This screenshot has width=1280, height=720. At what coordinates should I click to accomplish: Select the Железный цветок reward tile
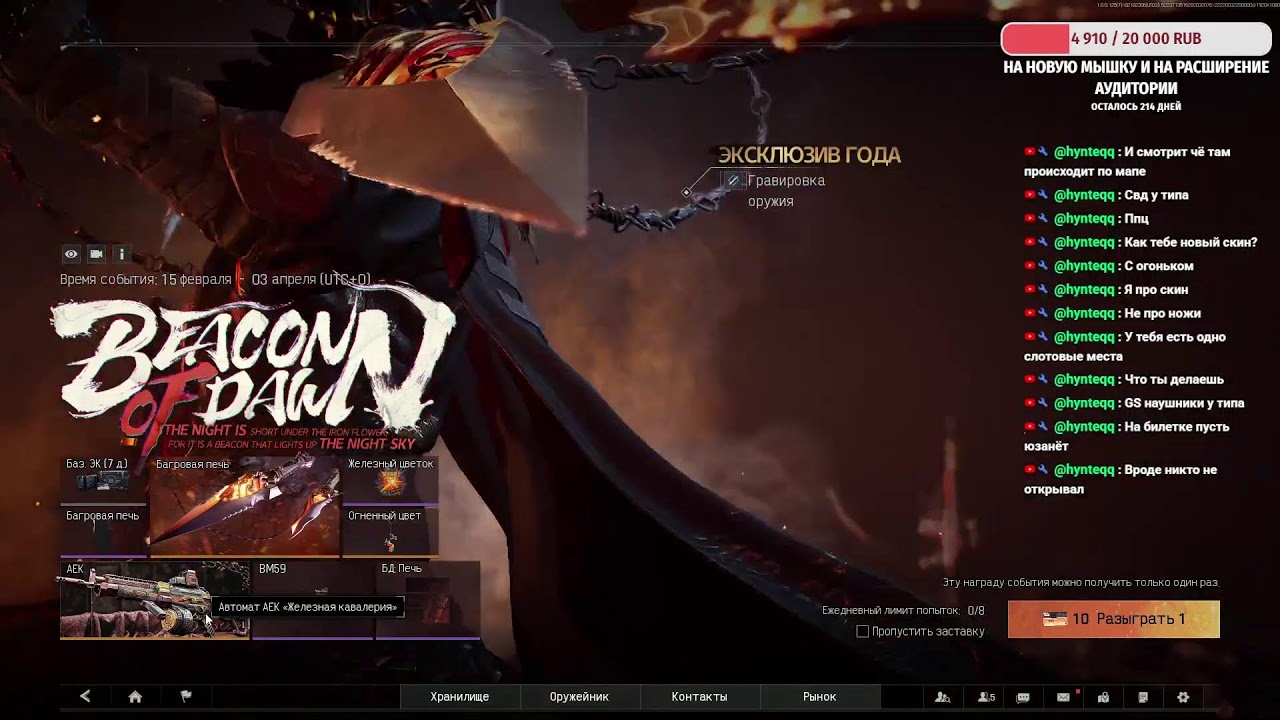tap(390, 480)
